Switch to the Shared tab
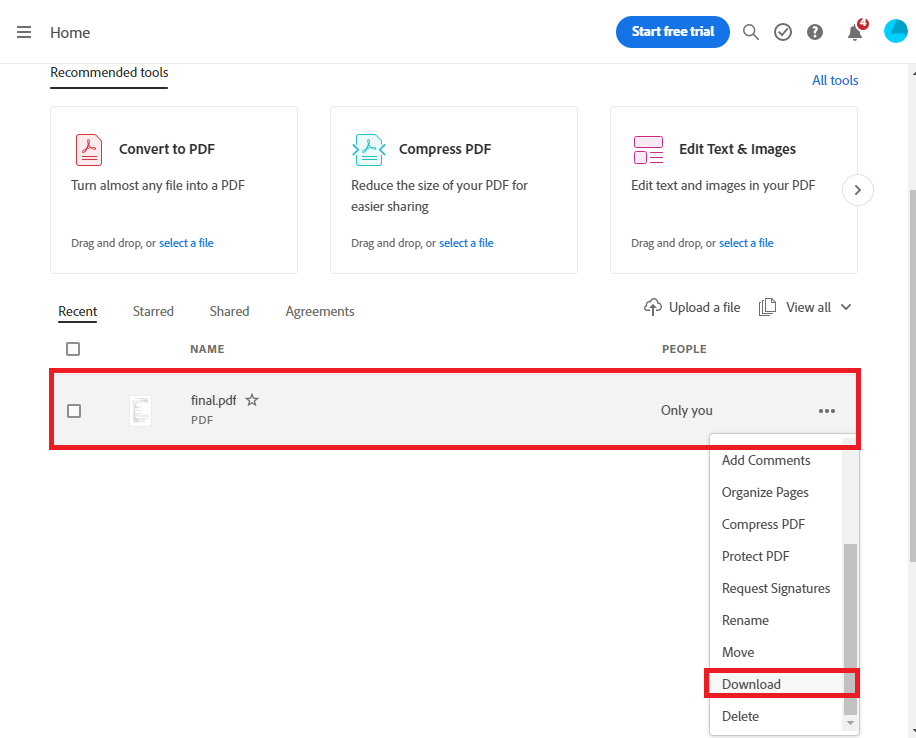Viewport: 916px width, 738px height. (x=229, y=311)
